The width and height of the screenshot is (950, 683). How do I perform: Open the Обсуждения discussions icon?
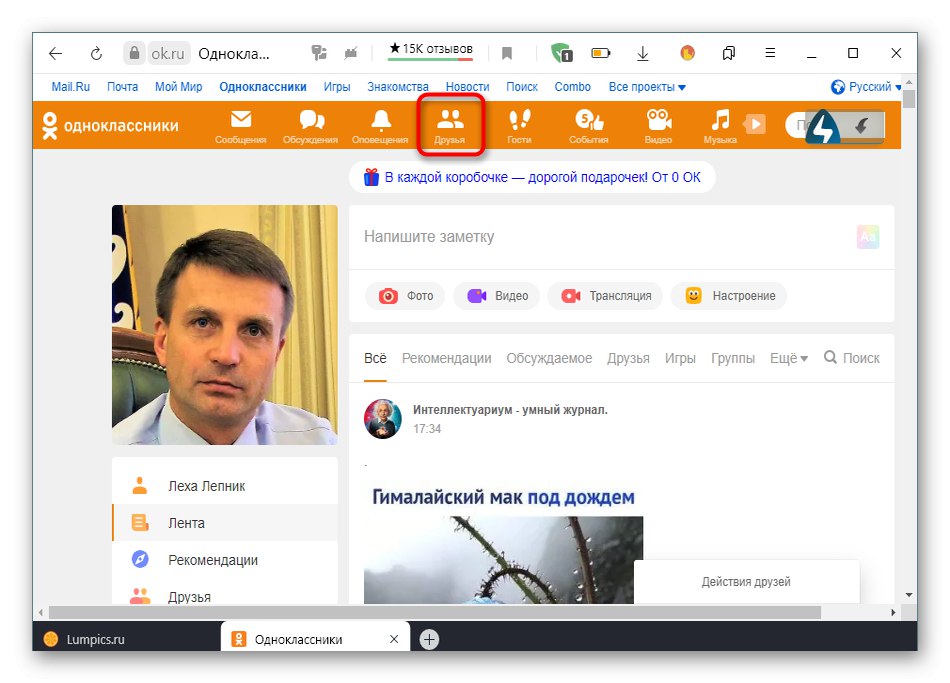pos(310,124)
